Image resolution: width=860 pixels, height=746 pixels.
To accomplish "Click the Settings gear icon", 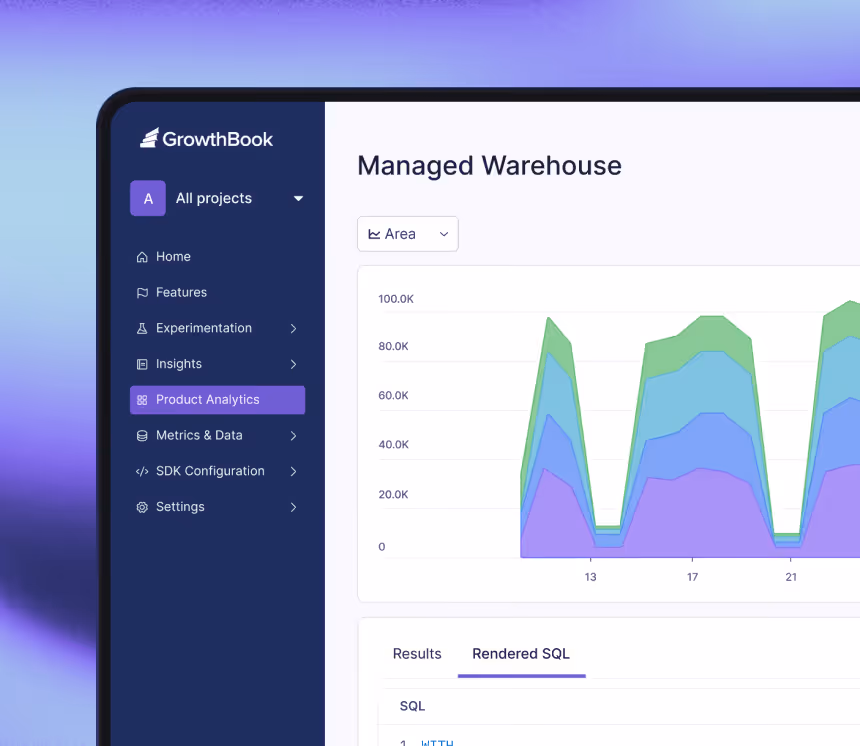I will (x=142, y=507).
